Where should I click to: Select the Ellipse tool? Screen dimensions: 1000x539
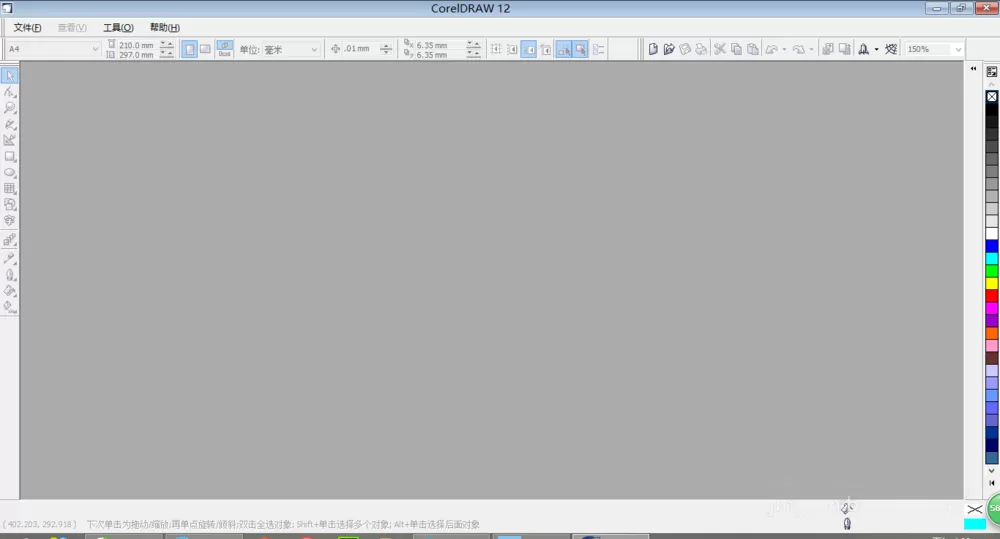pyautogui.click(x=10, y=172)
